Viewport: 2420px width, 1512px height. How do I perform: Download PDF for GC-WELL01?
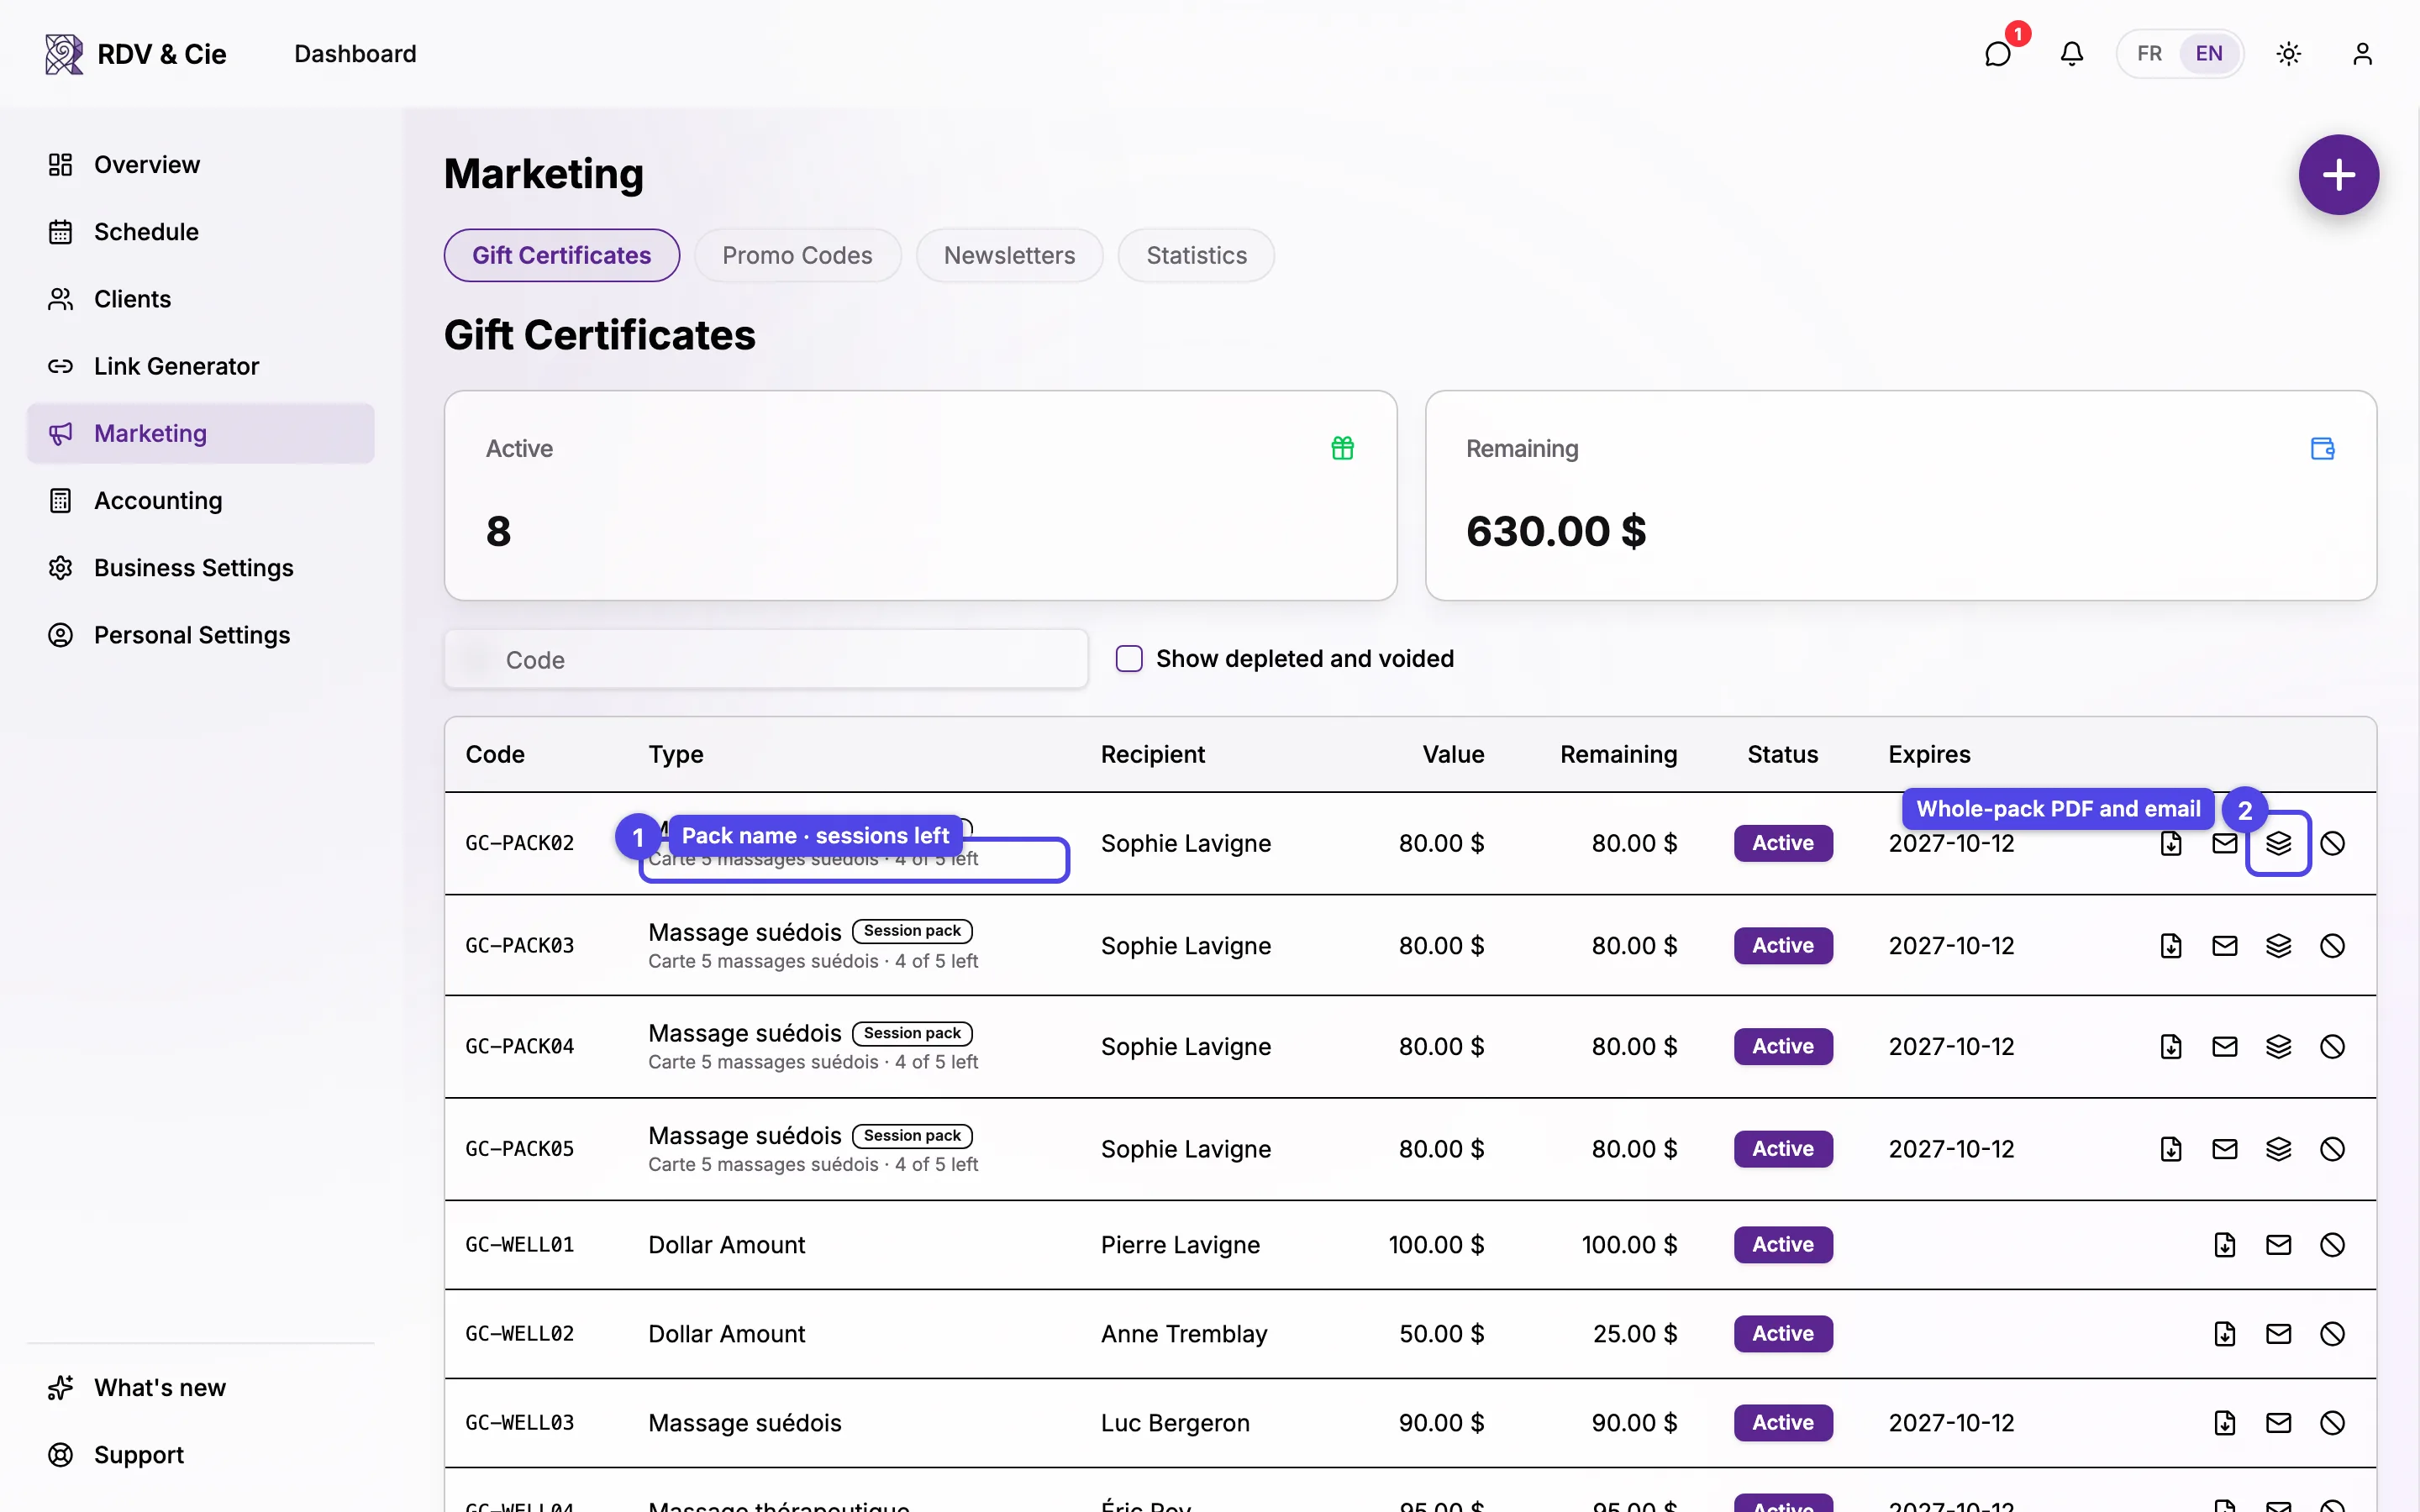click(2224, 1245)
